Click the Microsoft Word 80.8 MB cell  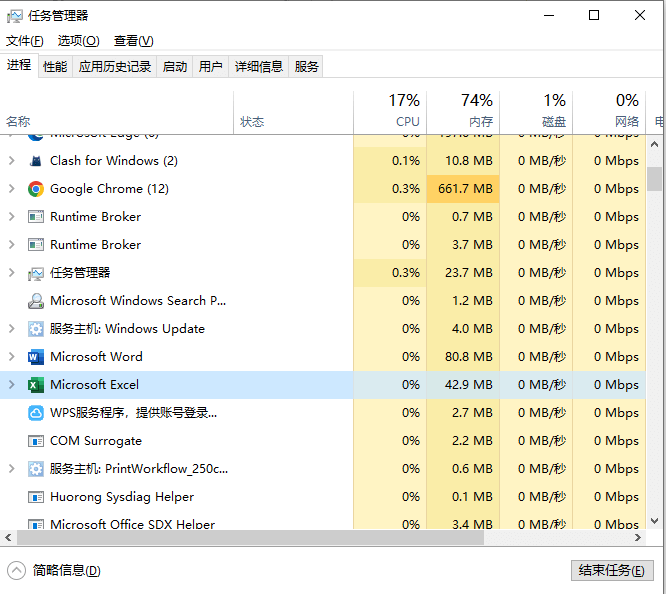(x=463, y=356)
